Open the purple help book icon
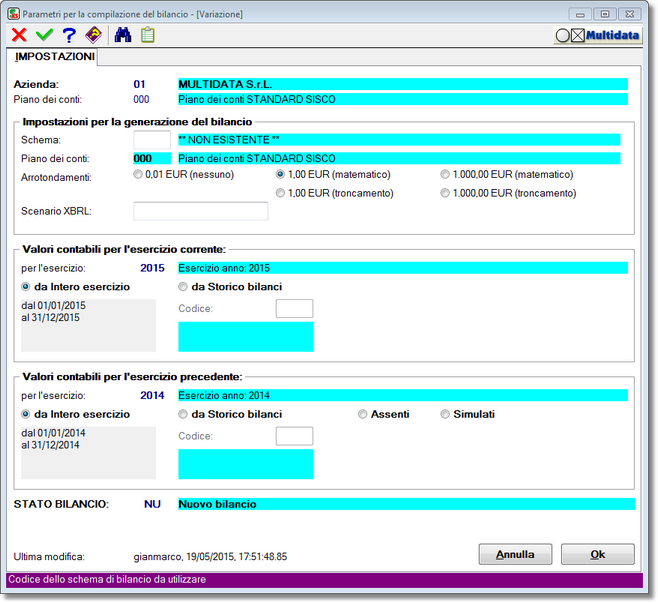 click(93, 35)
